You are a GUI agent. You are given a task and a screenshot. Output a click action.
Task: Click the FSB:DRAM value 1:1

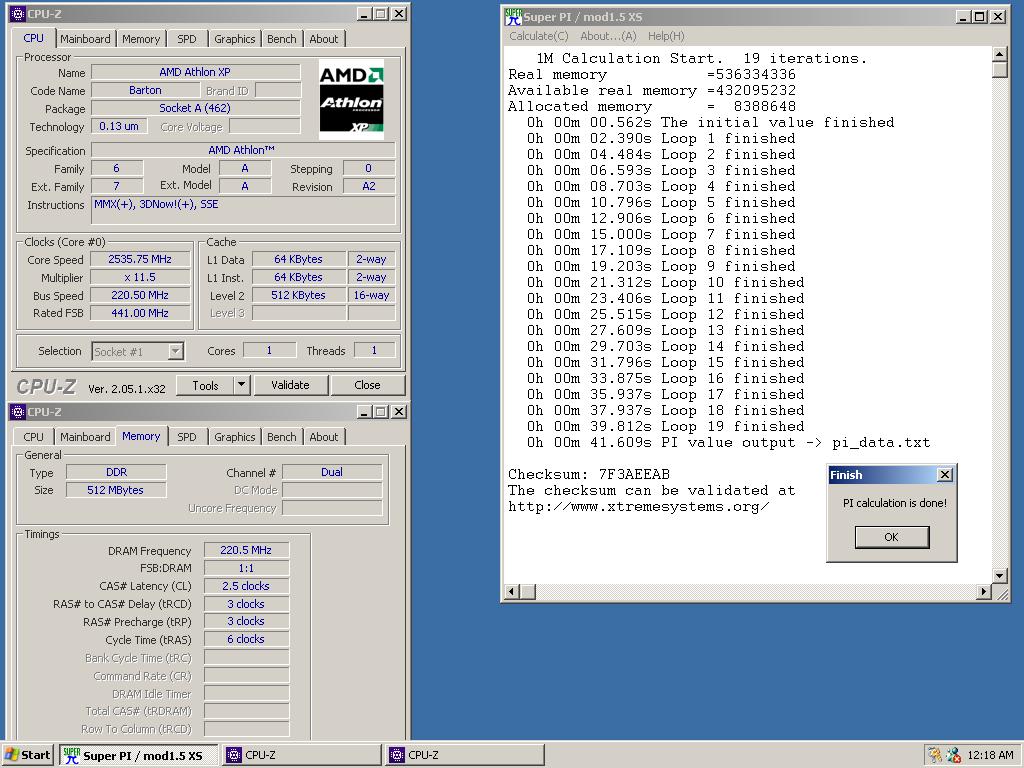coord(246,568)
